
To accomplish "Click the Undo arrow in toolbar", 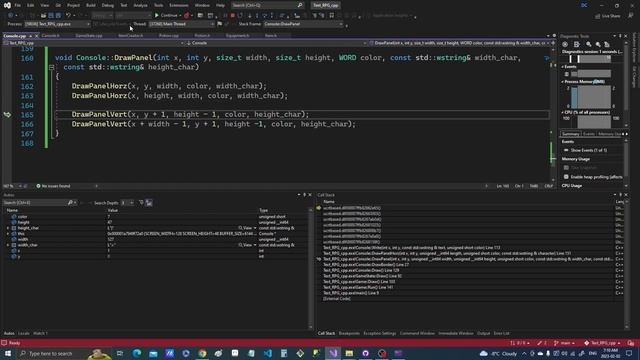I will click(68, 16).
